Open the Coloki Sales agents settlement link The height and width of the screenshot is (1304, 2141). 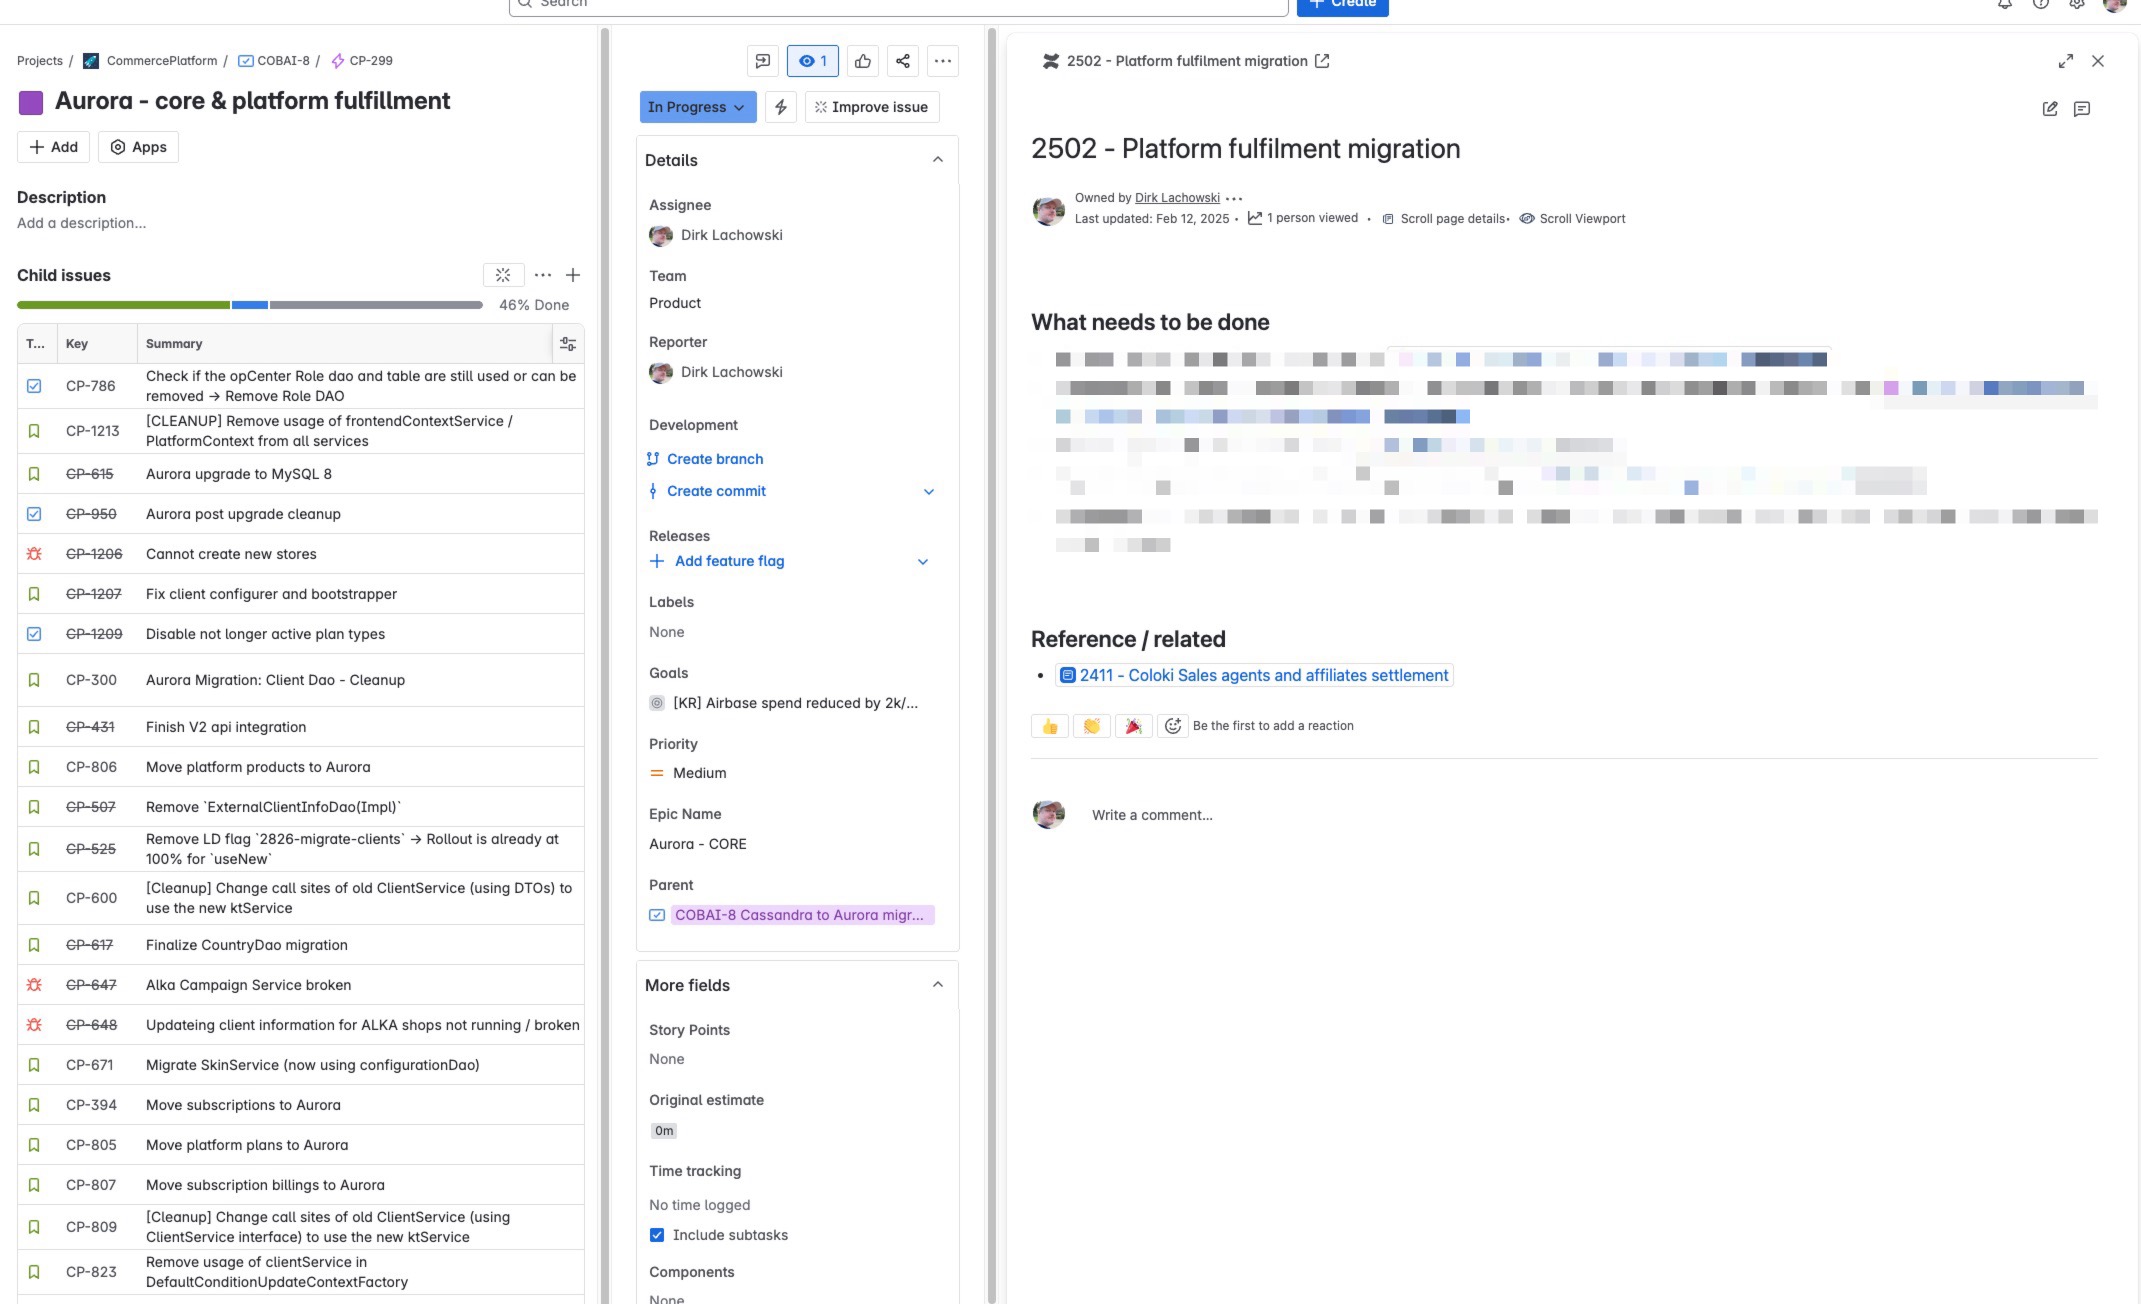pyautogui.click(x=1263, y=675)
